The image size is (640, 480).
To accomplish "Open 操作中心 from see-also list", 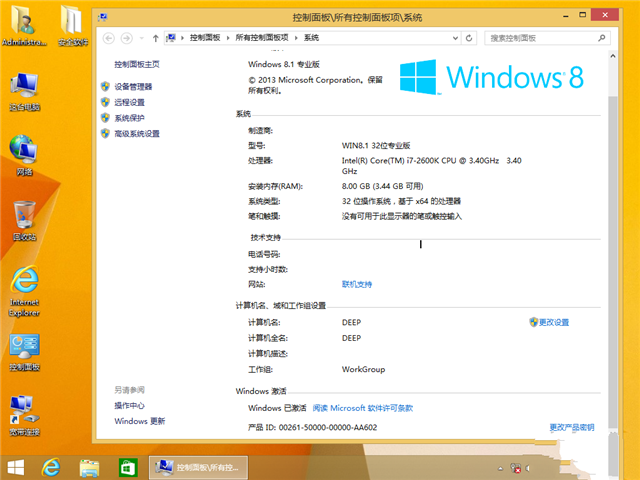I will [129, 406].
